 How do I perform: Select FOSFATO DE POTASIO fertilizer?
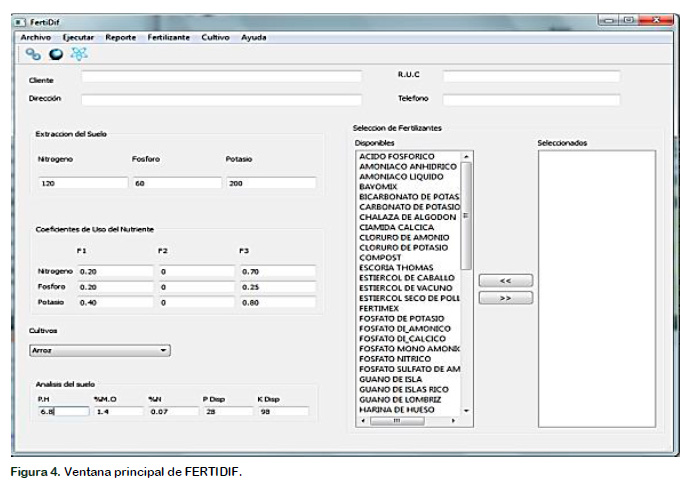[x=401, y=319]
